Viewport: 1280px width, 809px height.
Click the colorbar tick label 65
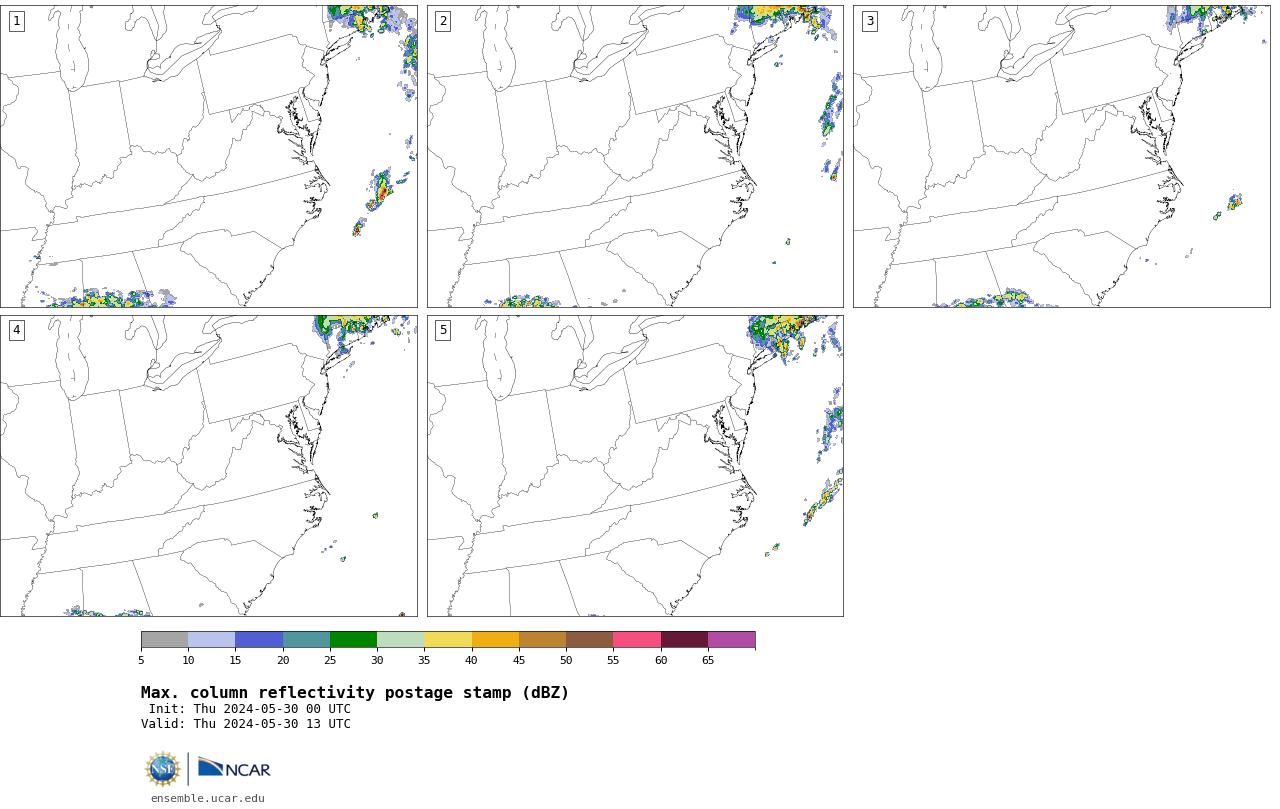pos(708,660)
